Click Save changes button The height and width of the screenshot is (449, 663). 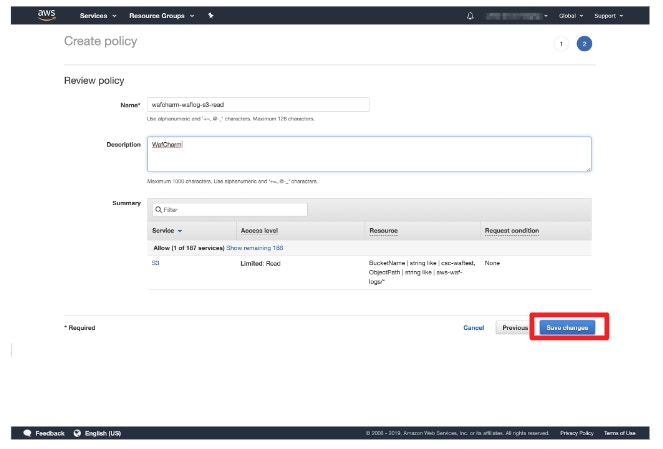pos(568,327)
